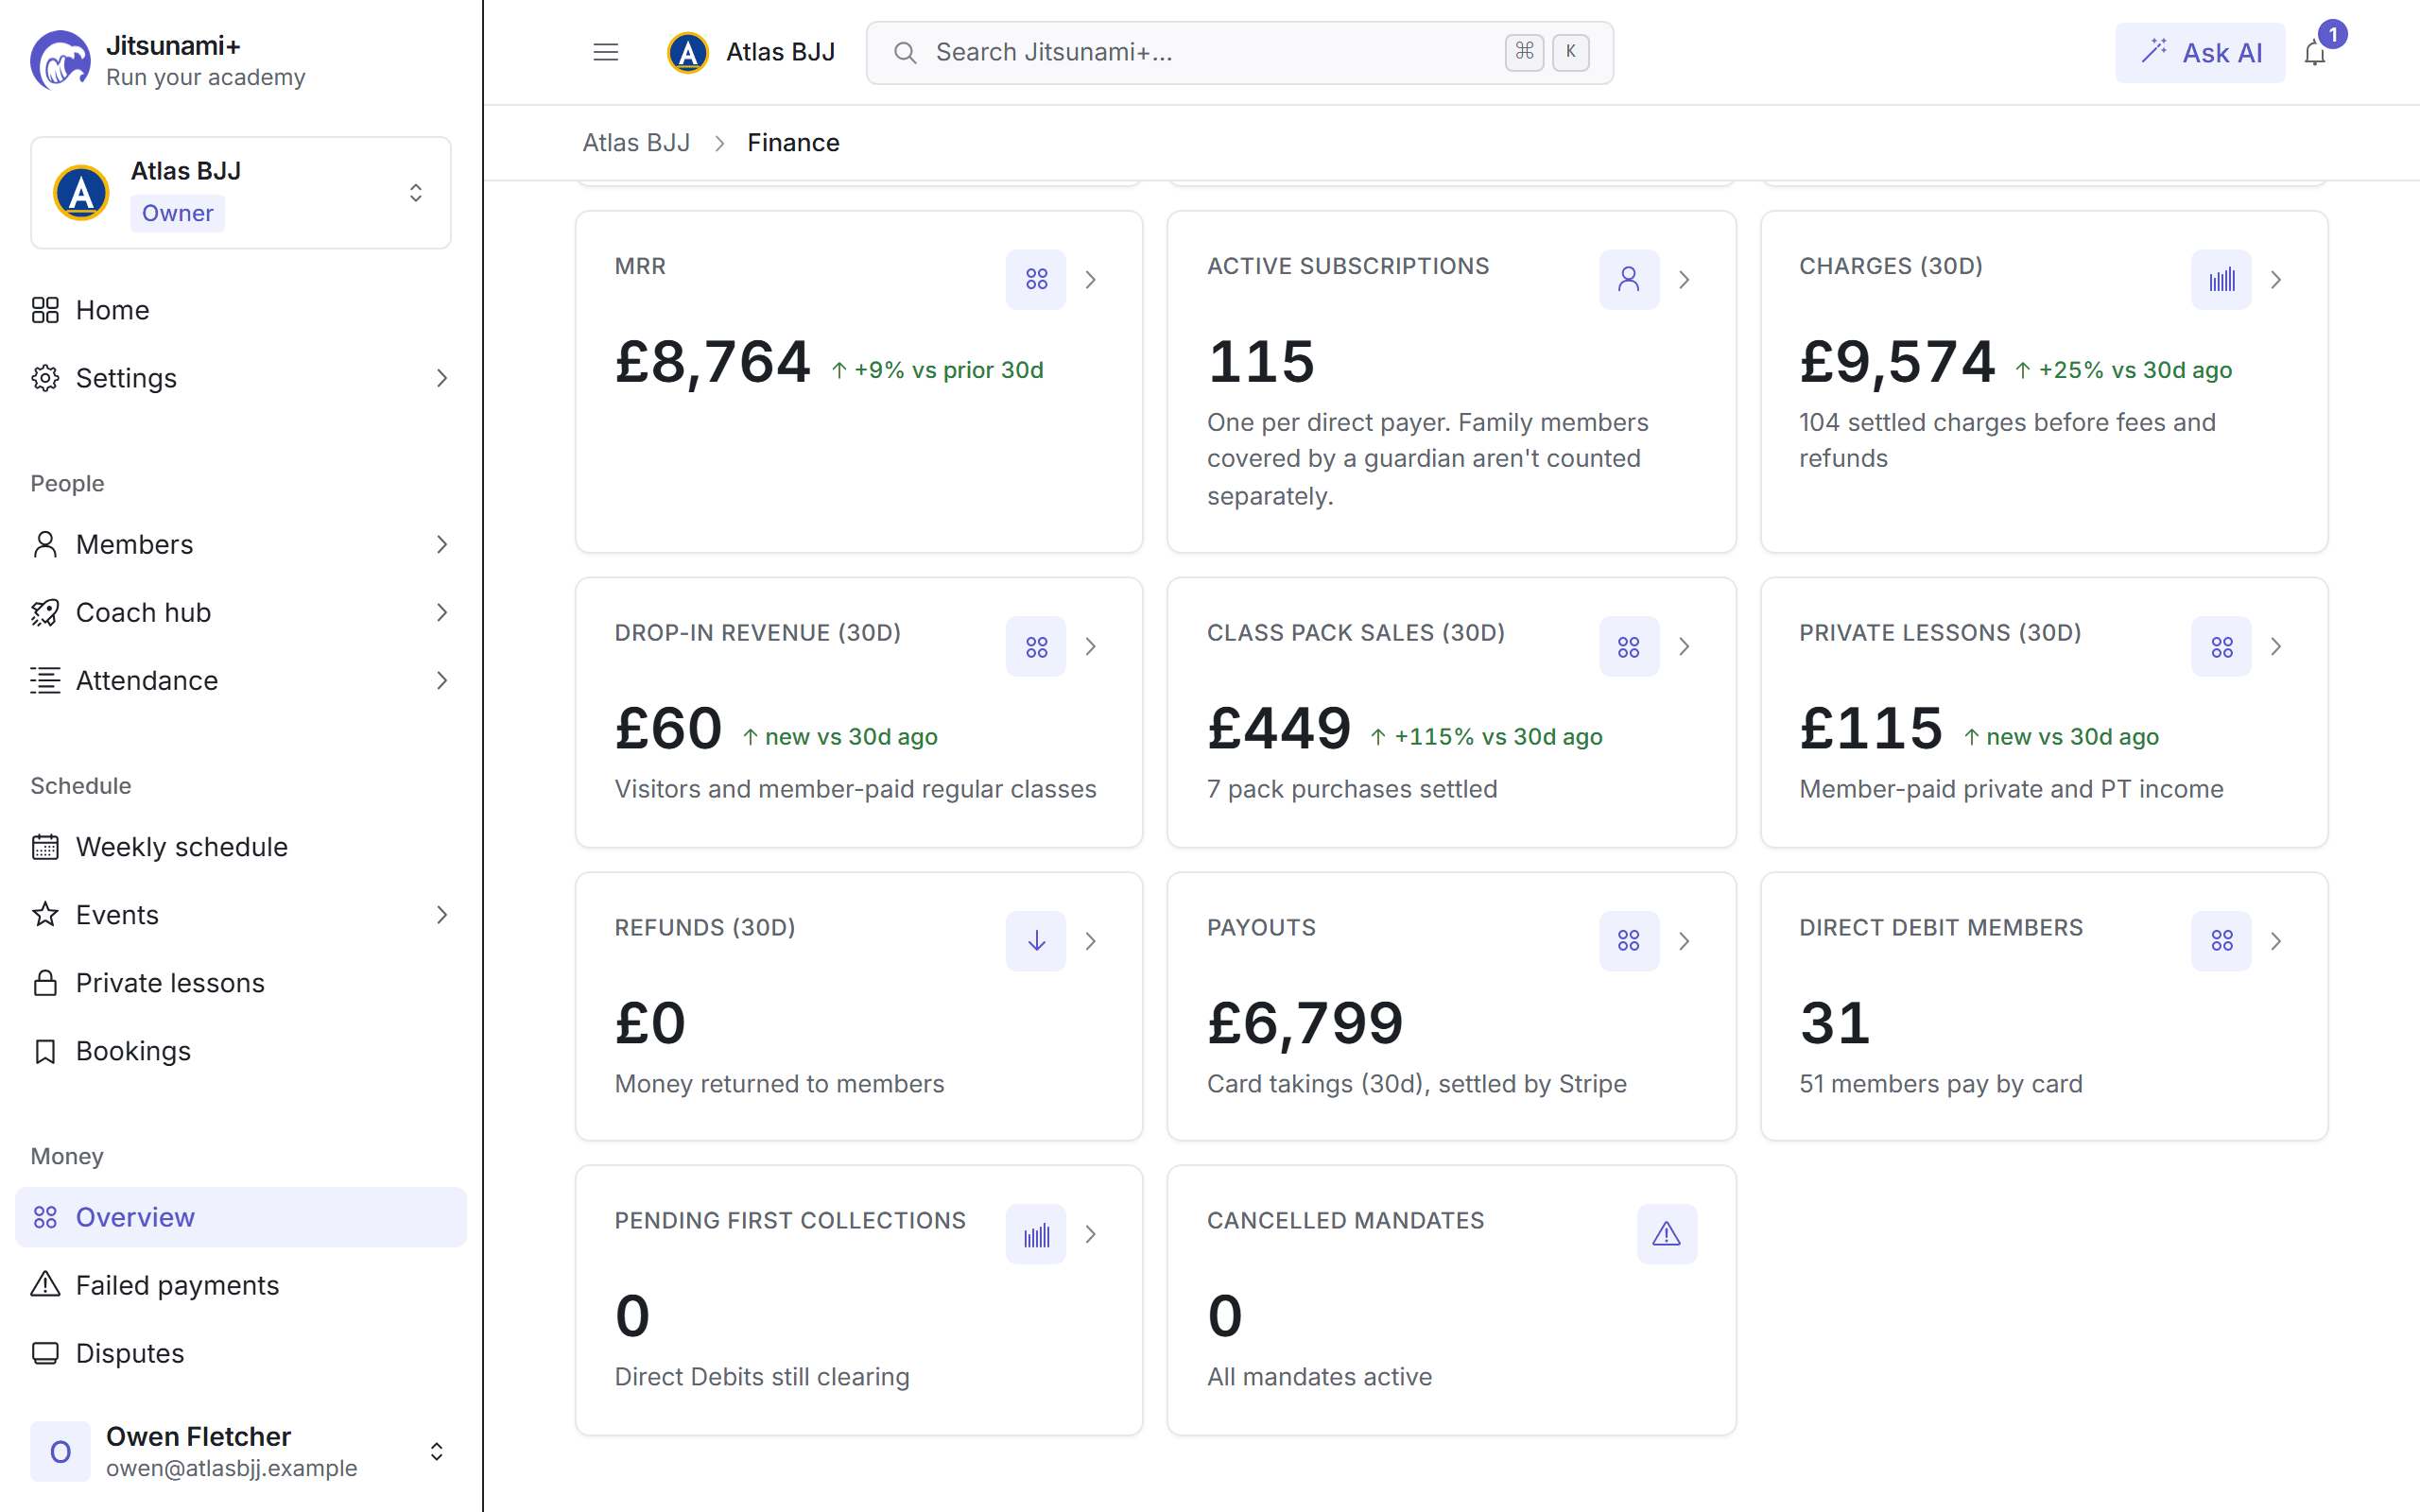Expand the Events submenu

(x=442, y=915)
